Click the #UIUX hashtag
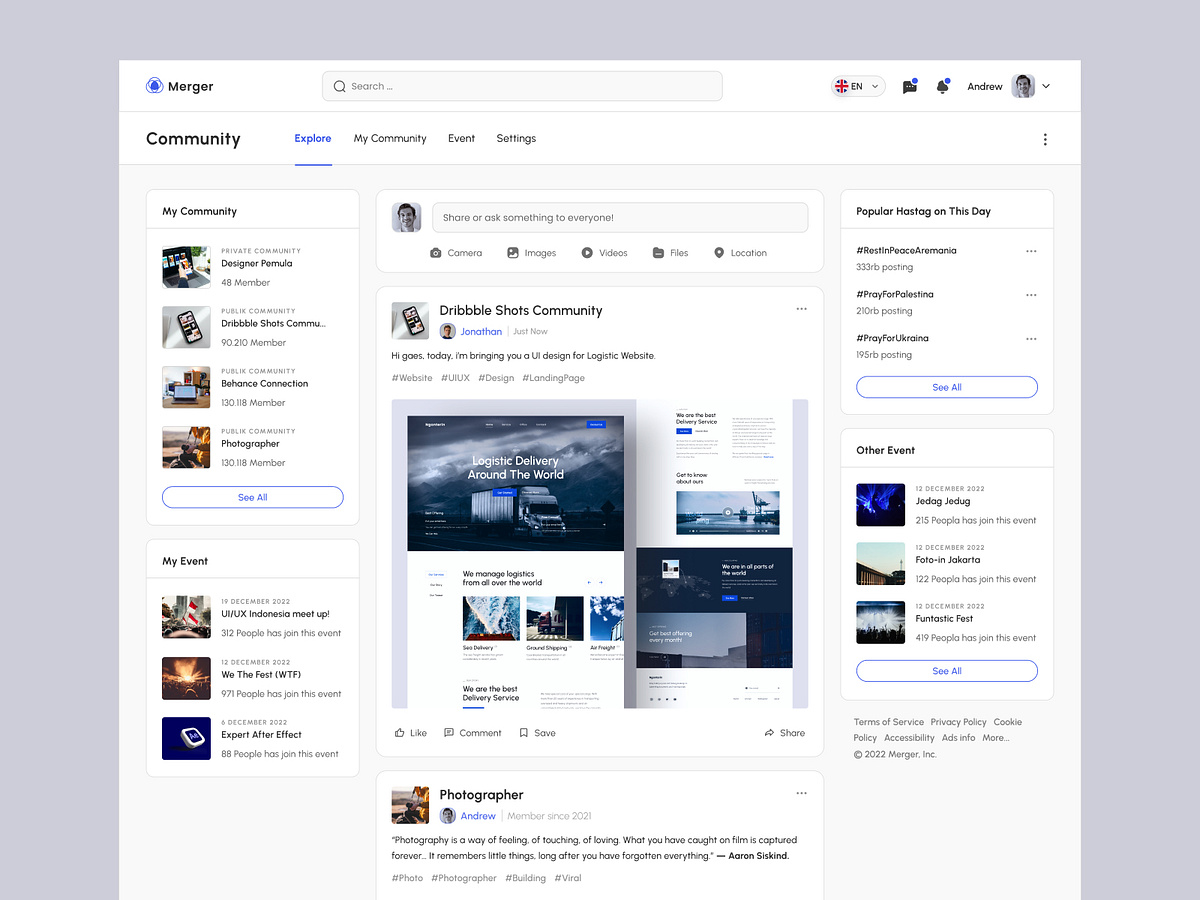This screenshot has width=1200, height=900. (455, 378)
